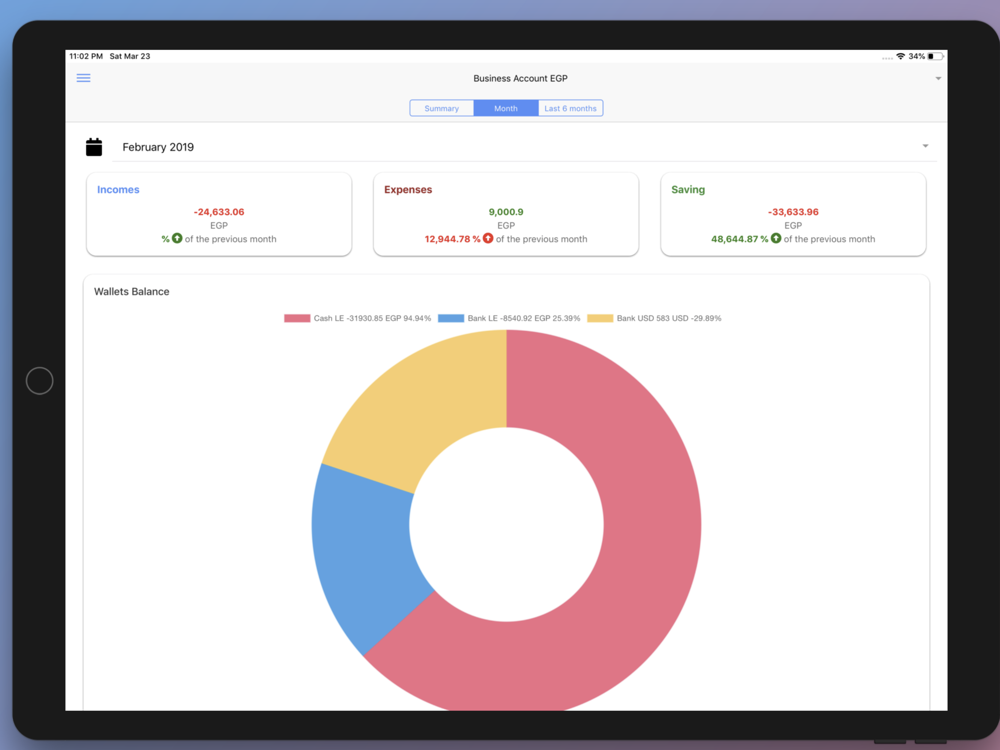Toggle Bank USD legend entry in chart
Screen dimensions: 1000x750
pos(653,318)
